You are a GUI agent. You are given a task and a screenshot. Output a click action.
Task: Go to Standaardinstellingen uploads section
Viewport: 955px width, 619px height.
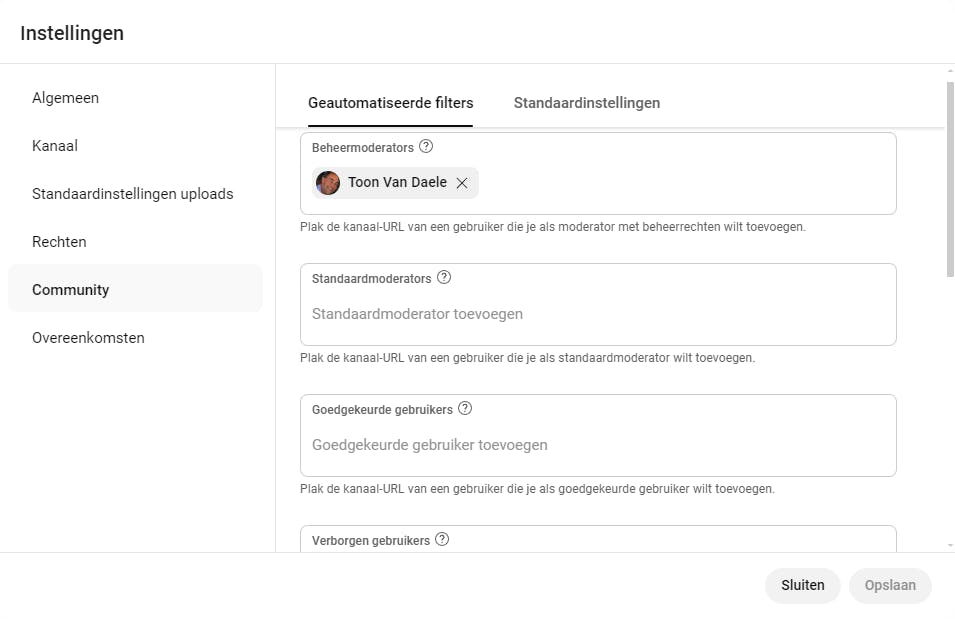[x=132, y=194]
